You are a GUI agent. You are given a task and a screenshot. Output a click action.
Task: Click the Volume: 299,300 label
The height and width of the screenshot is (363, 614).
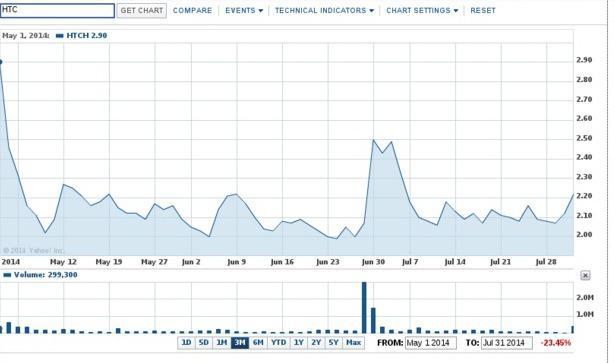[40, 275]
